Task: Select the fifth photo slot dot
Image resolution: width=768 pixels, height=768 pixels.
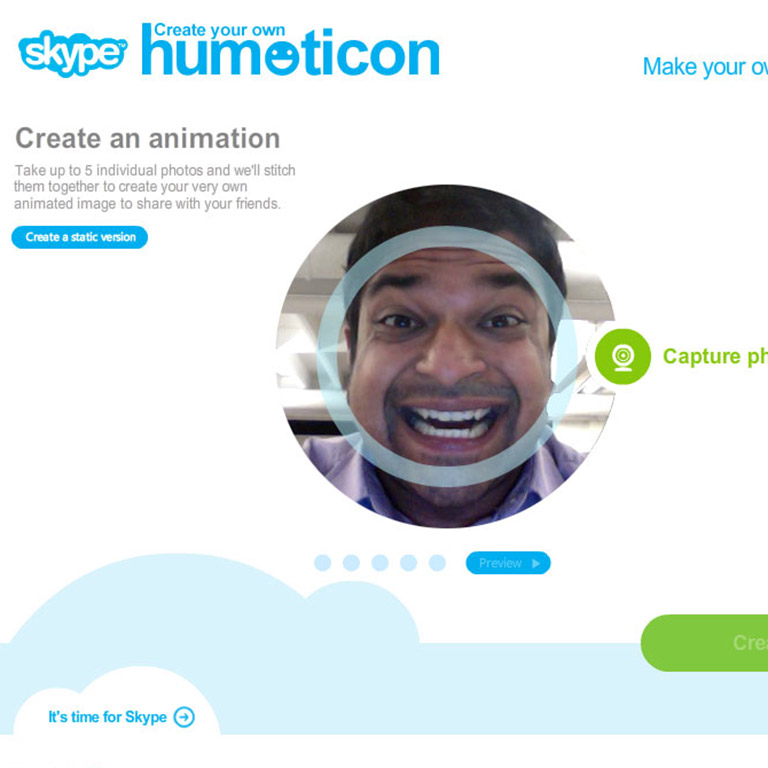Action: 437,563
